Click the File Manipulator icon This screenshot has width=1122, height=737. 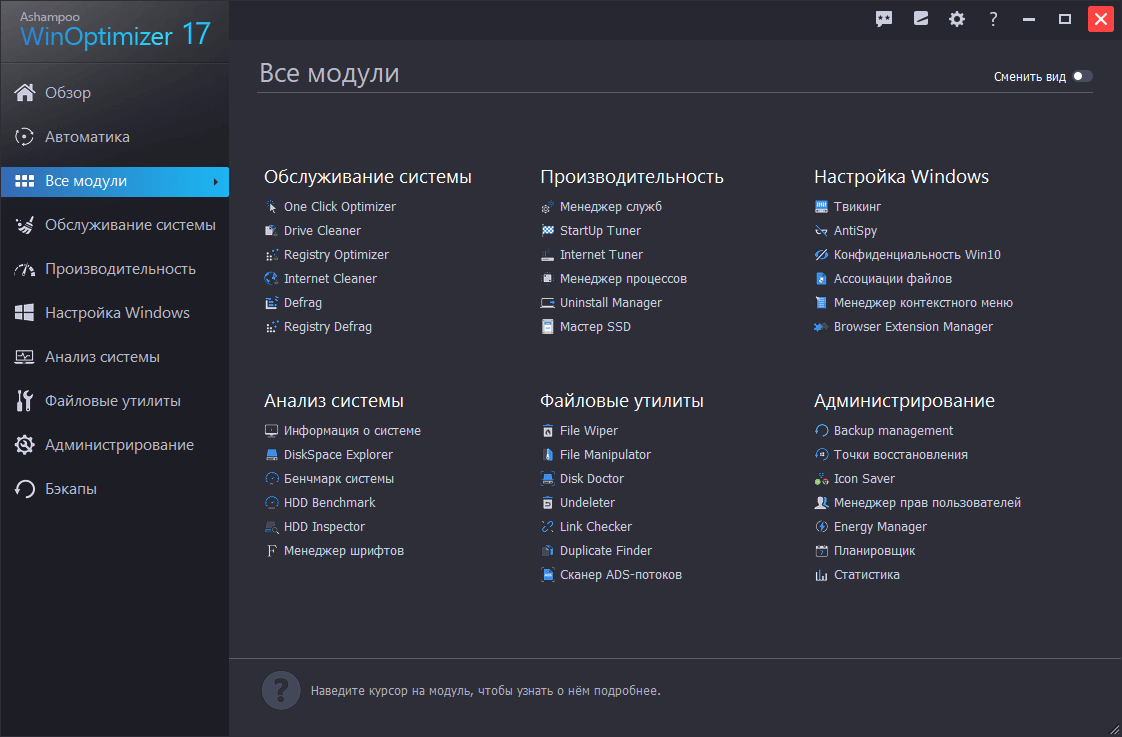click(x=547, y=454)
